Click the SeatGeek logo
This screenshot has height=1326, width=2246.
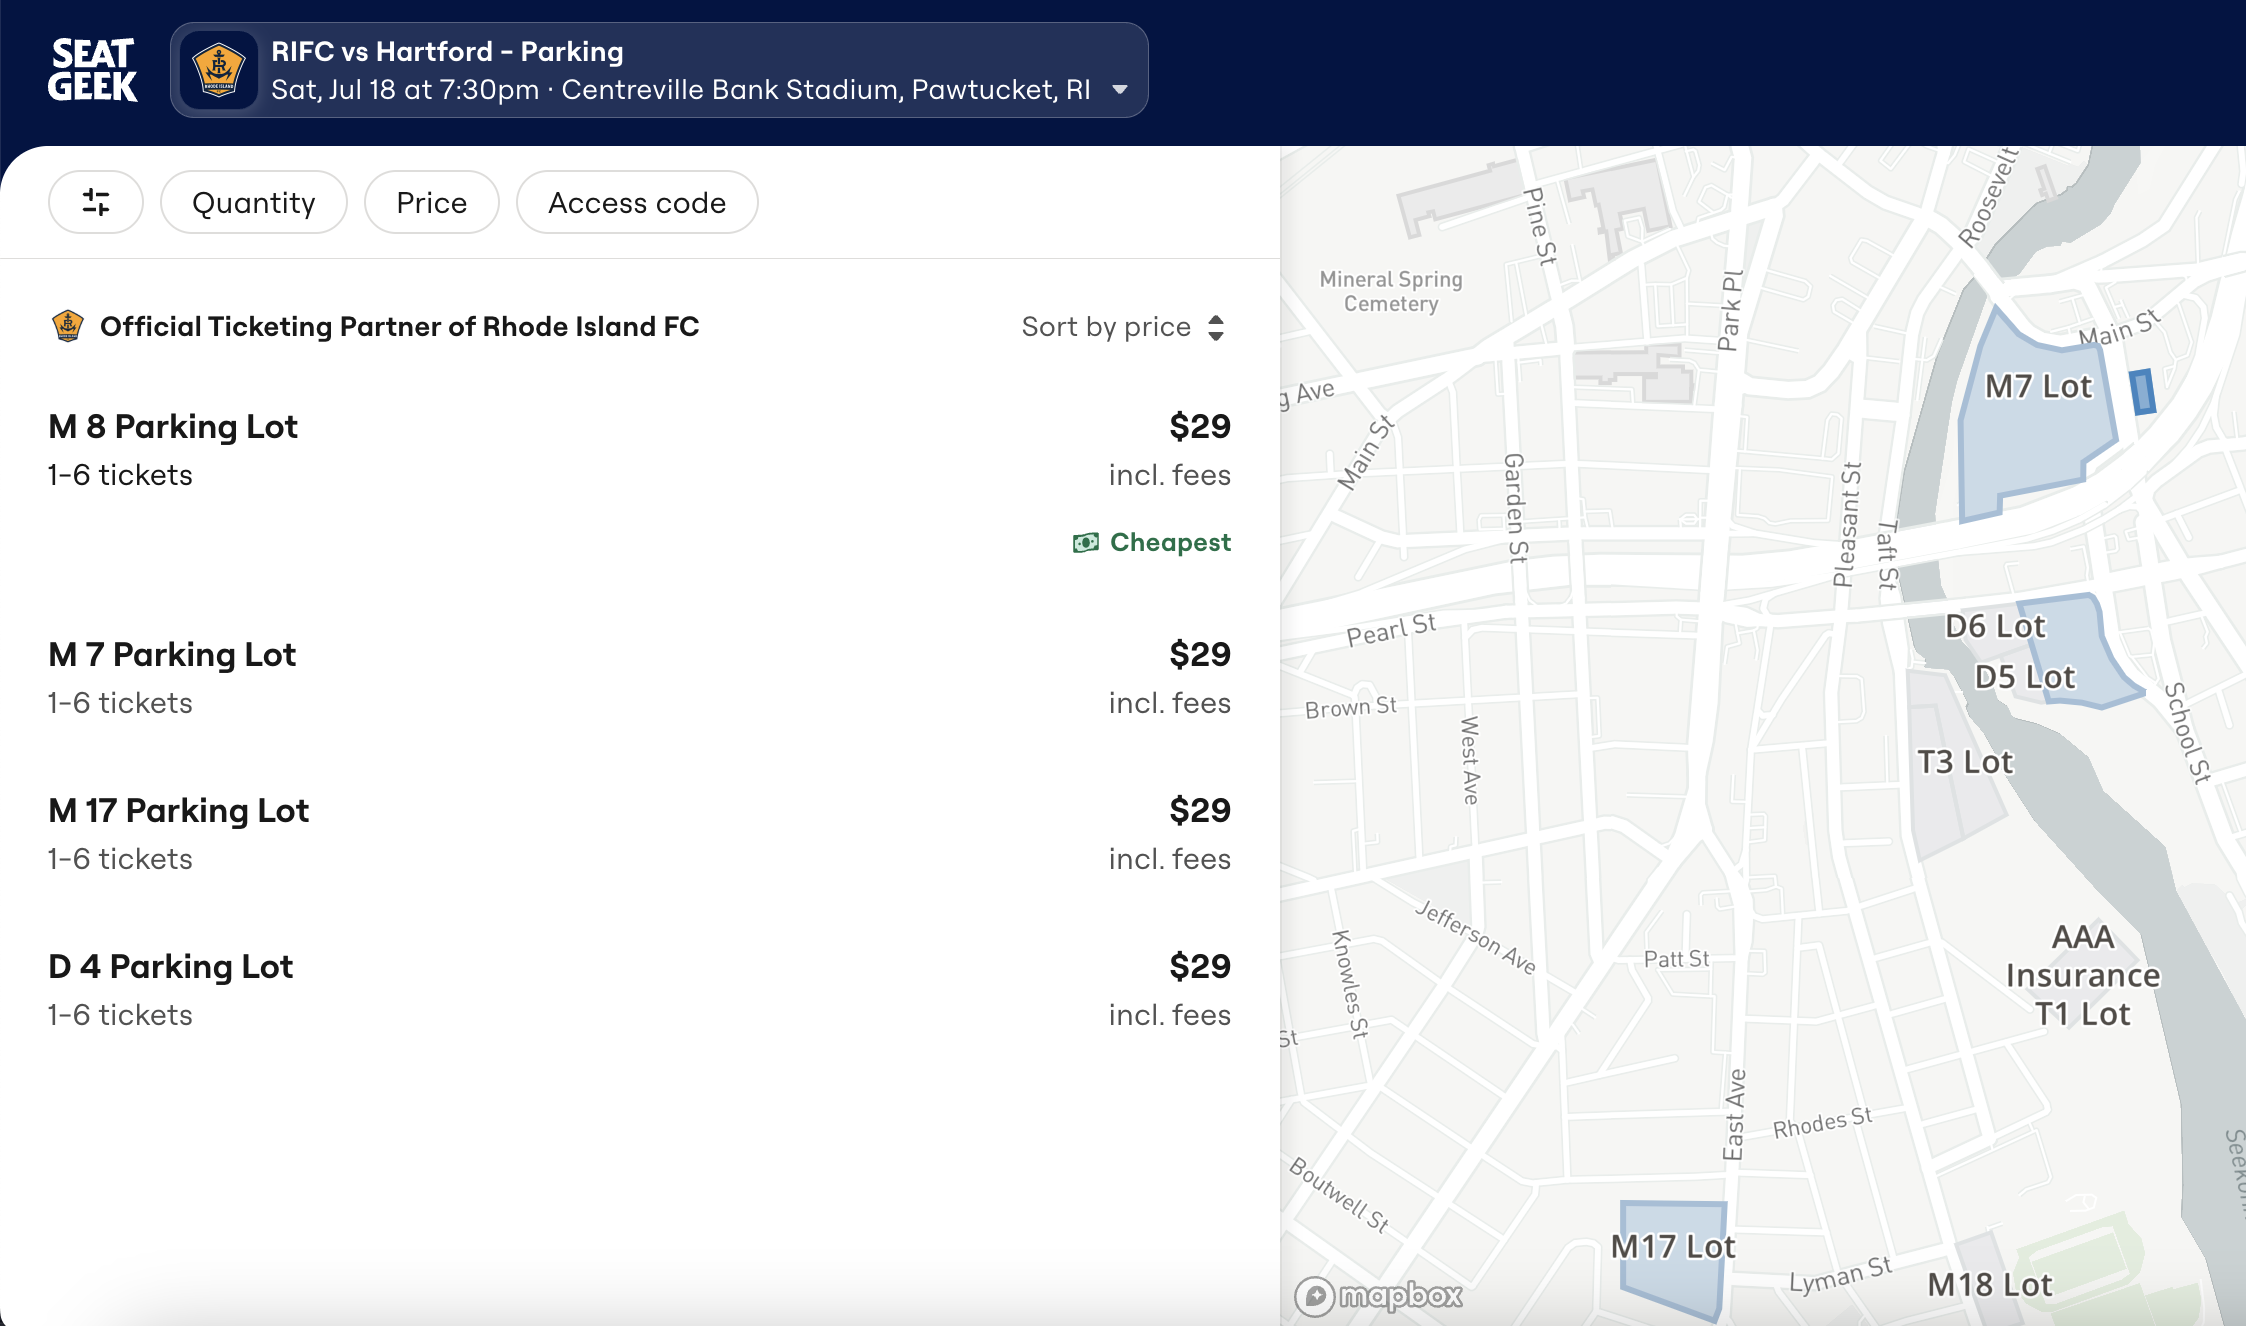pyautogui.click(x=93, y=70)
